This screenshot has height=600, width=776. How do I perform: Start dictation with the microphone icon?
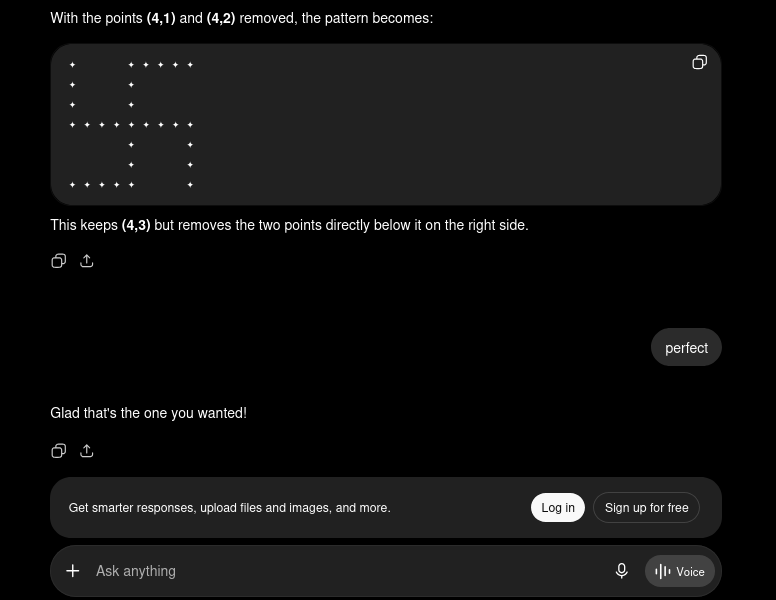[622, 571]
